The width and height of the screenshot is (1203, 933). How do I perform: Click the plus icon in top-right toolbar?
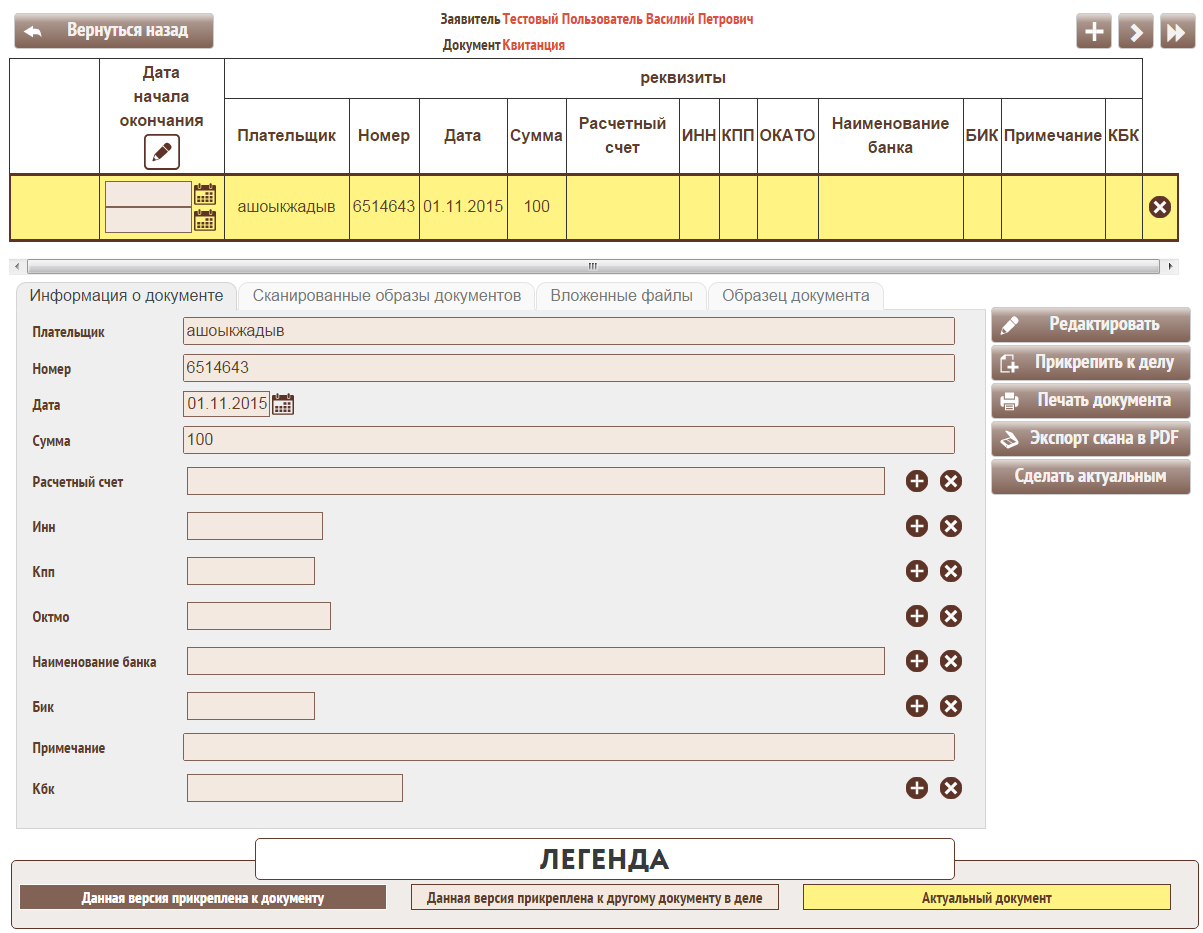(1094, 32)
